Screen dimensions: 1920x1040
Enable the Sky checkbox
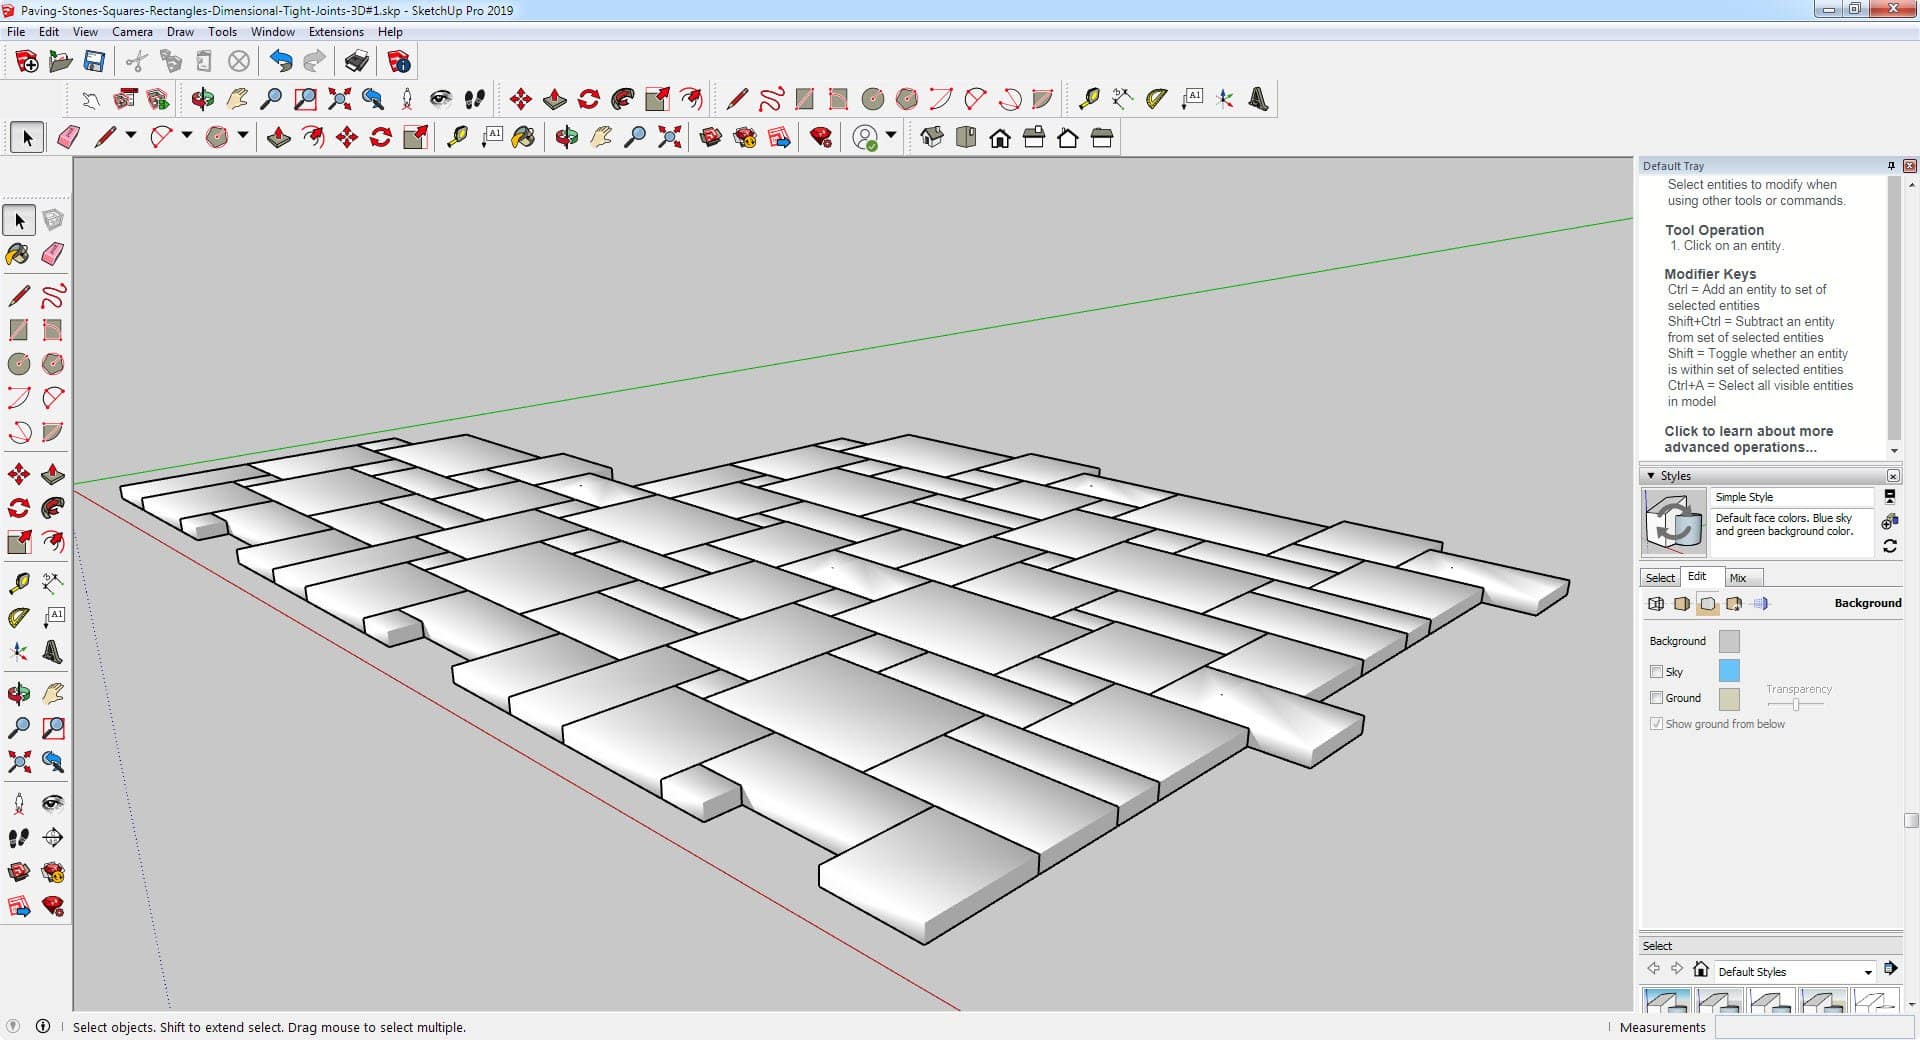coord(1656,671)
